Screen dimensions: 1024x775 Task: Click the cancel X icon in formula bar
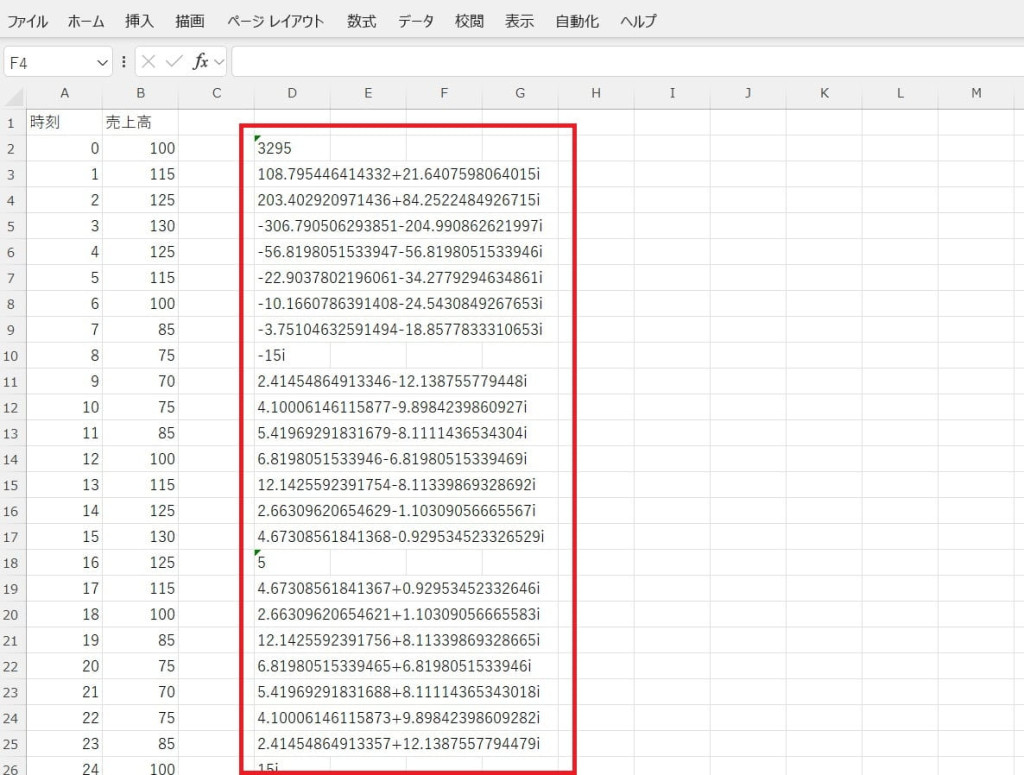[149, 62]
